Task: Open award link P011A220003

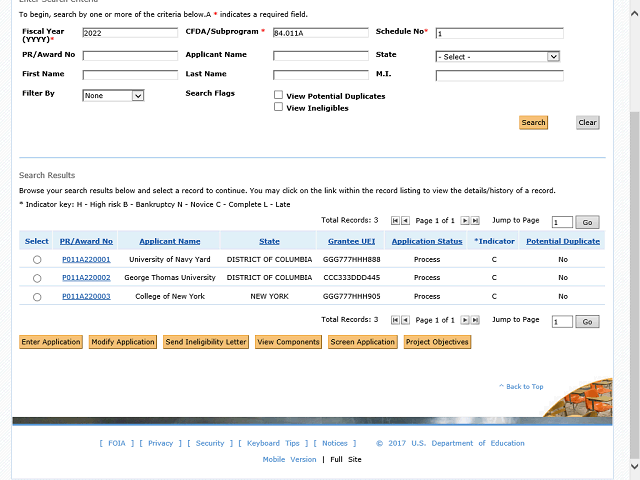Action: [86, 296]
